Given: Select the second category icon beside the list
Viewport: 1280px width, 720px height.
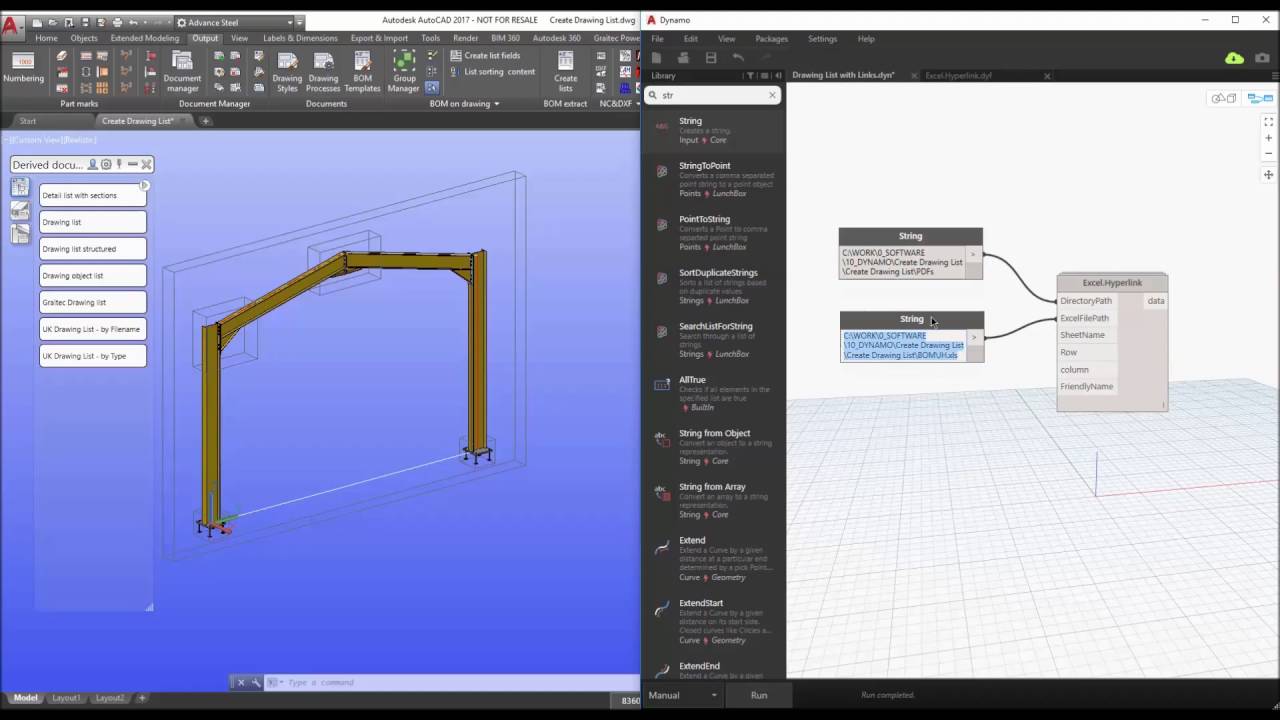Looking at the screenshot, I should (x=20, y=210).
